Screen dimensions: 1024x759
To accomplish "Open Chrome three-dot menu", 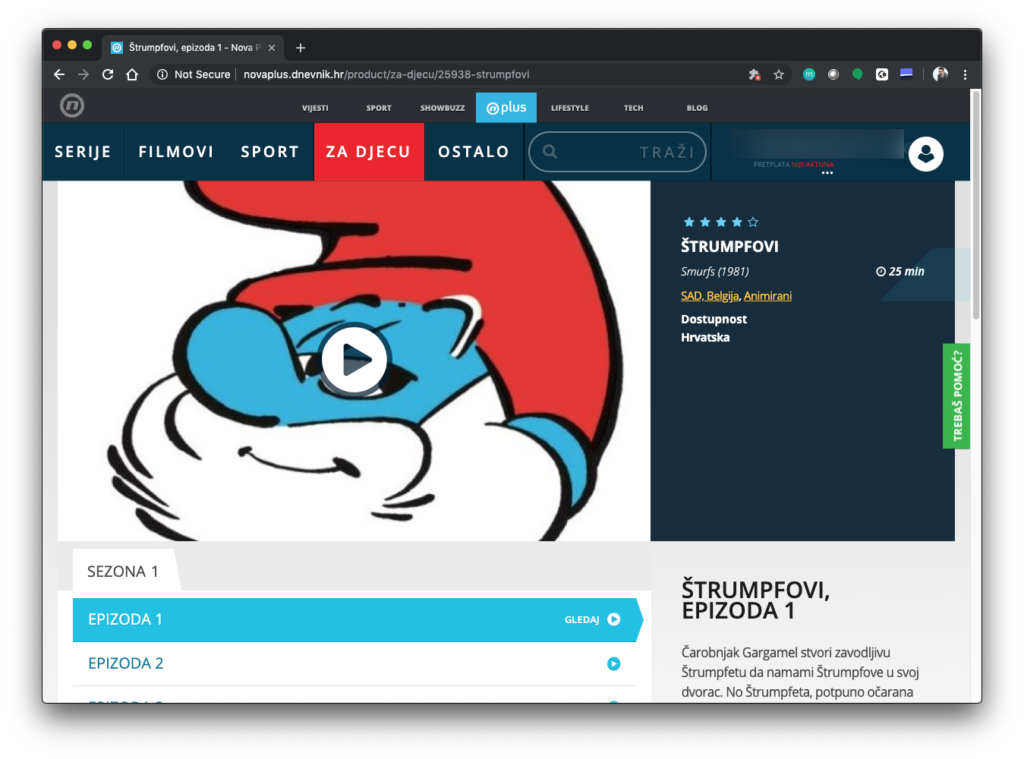I will tap(964, 74).
